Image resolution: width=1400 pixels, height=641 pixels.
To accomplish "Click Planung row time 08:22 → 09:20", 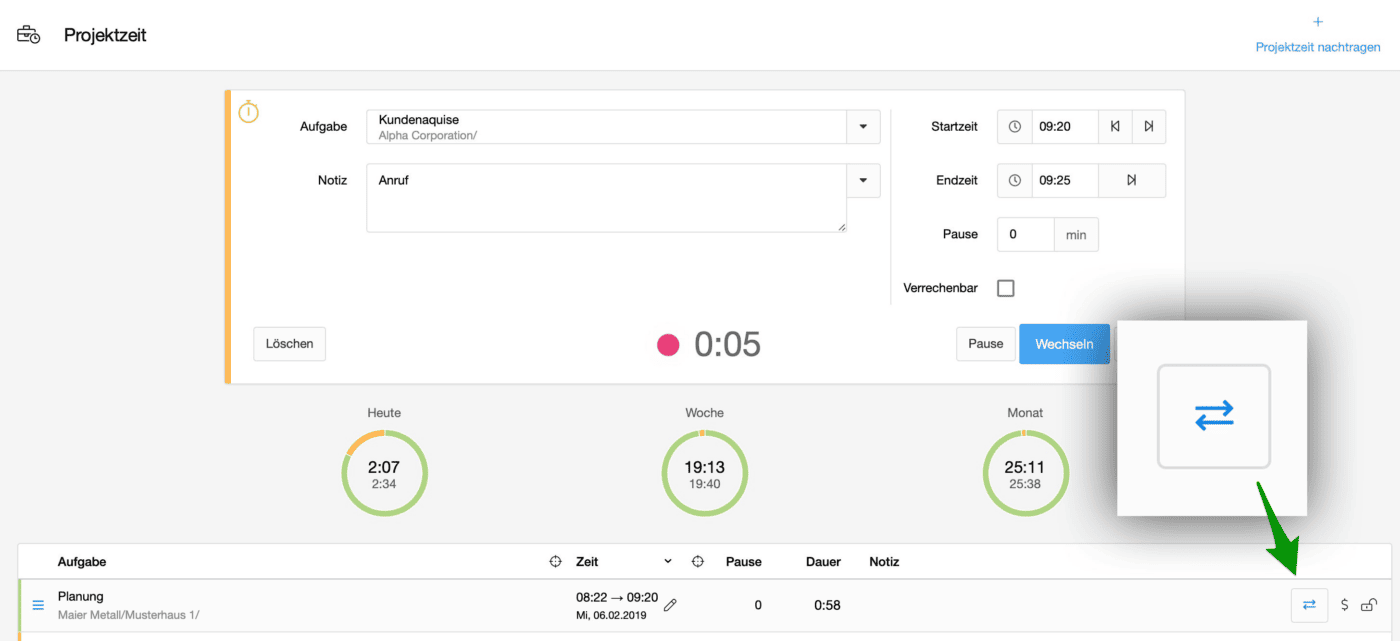I will pos(615,597).
